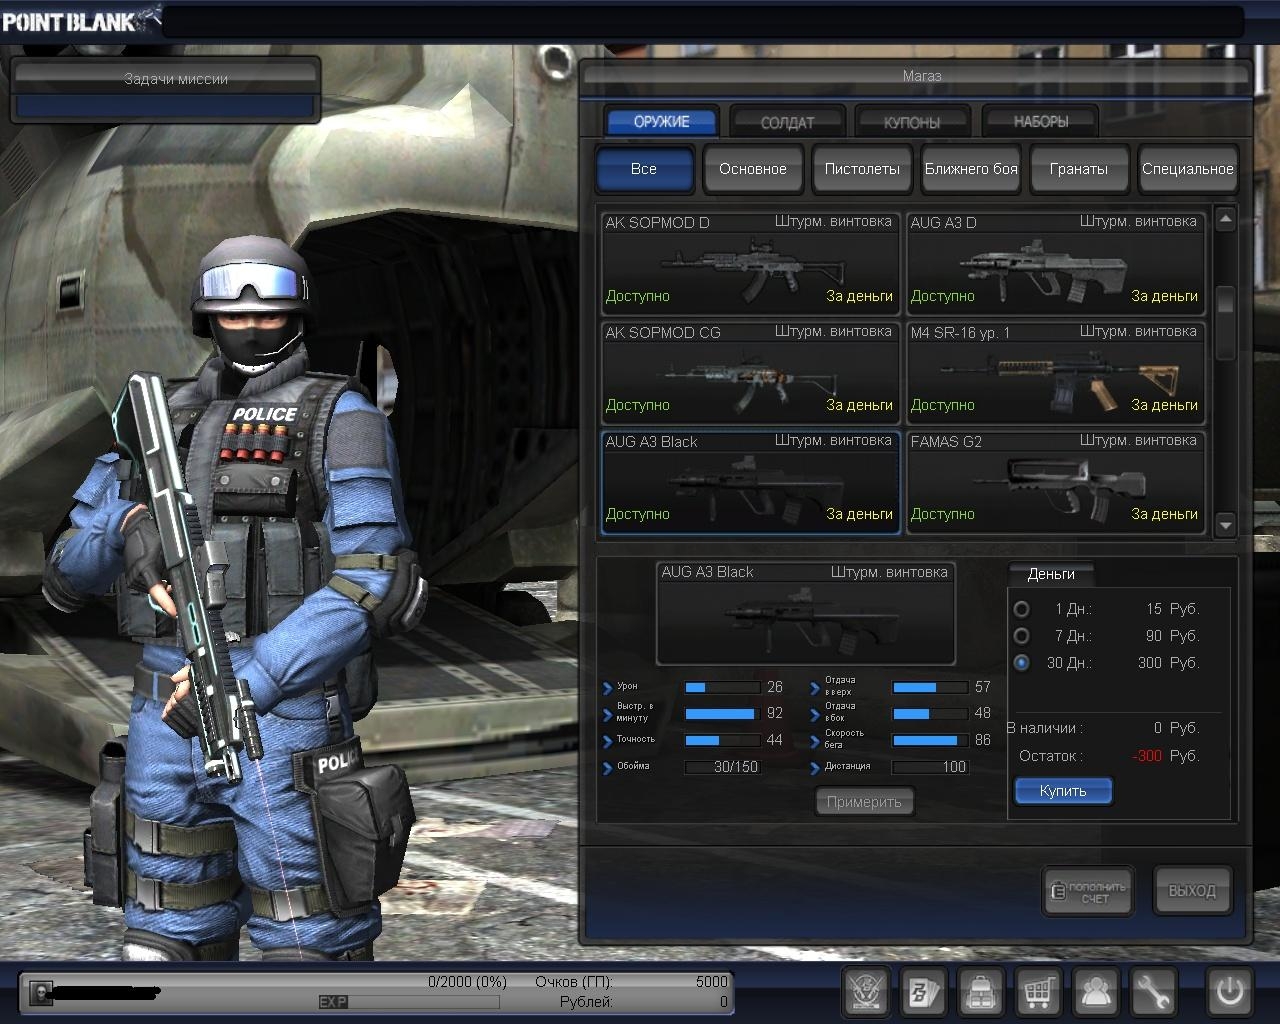1280x1024 pixels.
Task: Select the 1 day purchase option
Action: (1021, 609)
